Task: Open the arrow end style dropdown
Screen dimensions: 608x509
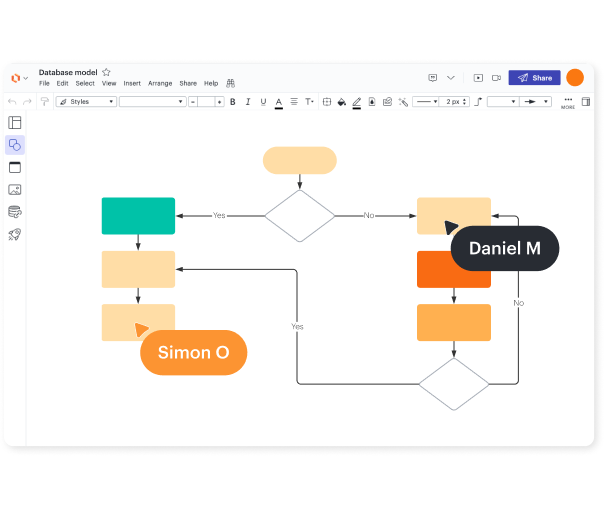Action: coord(533,102)
